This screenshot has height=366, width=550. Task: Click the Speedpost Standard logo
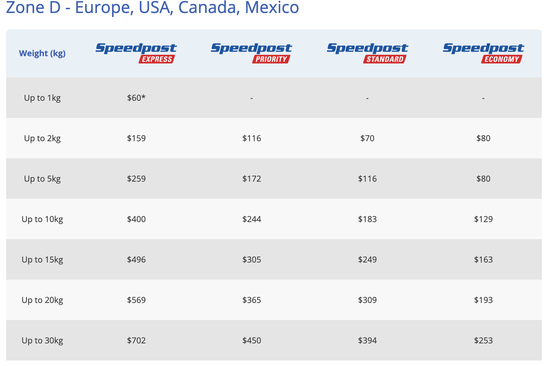(x=367, y=53)
